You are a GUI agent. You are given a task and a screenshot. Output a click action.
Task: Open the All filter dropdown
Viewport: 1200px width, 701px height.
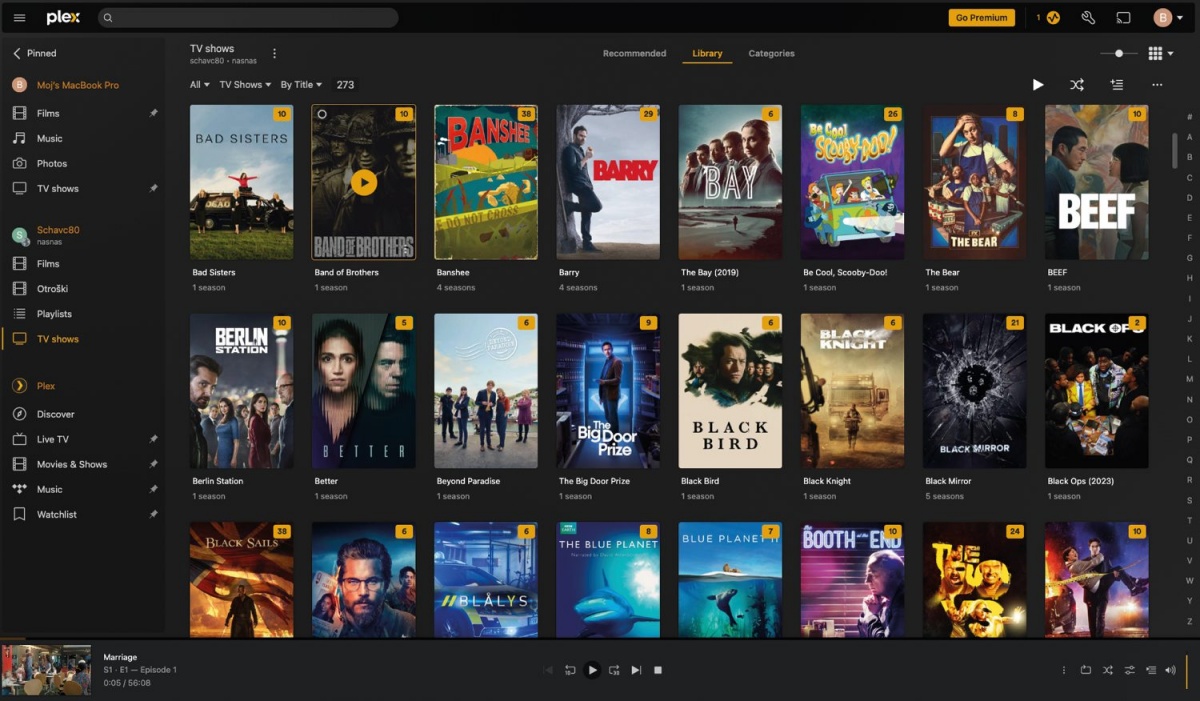pos(200,85)
